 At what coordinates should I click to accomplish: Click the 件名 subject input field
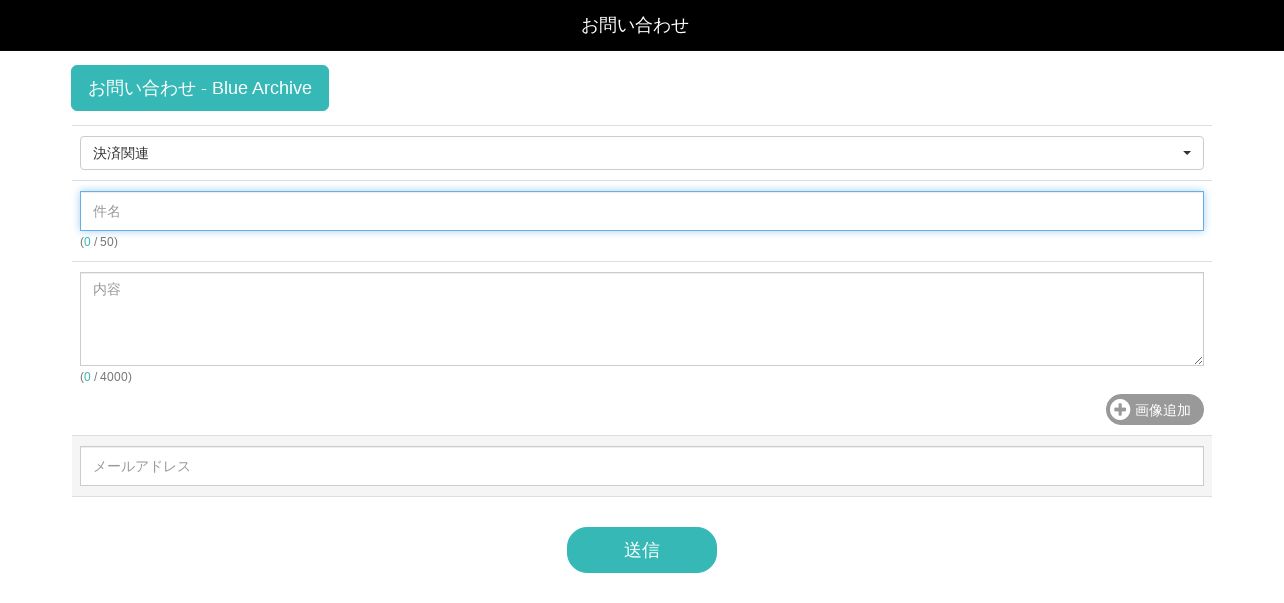pos(642,211)
